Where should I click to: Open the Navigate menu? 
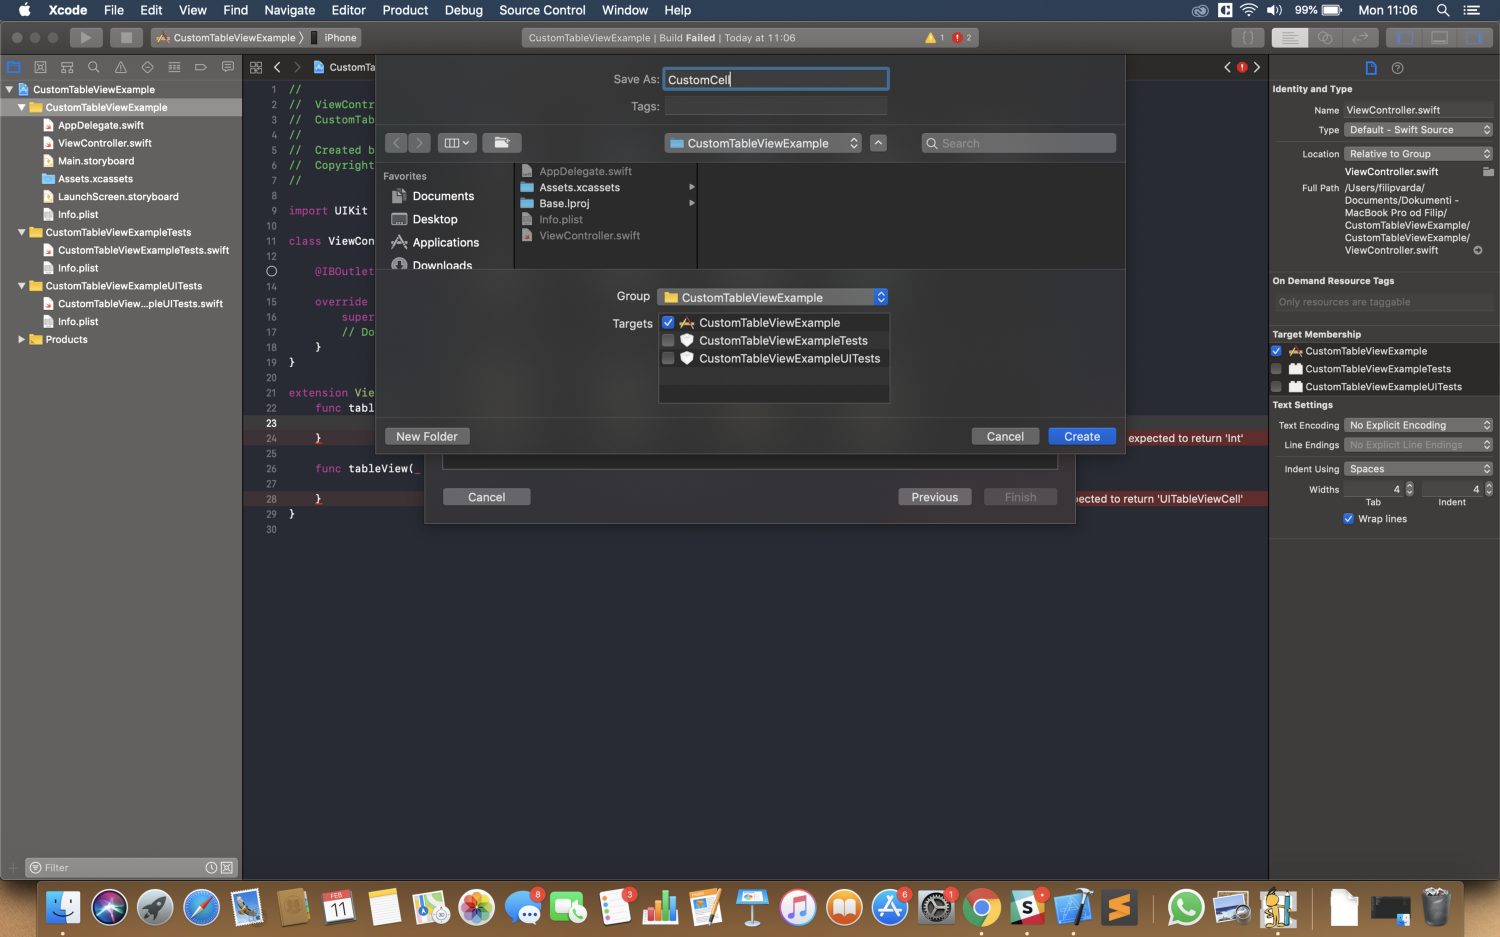(289, 10)
